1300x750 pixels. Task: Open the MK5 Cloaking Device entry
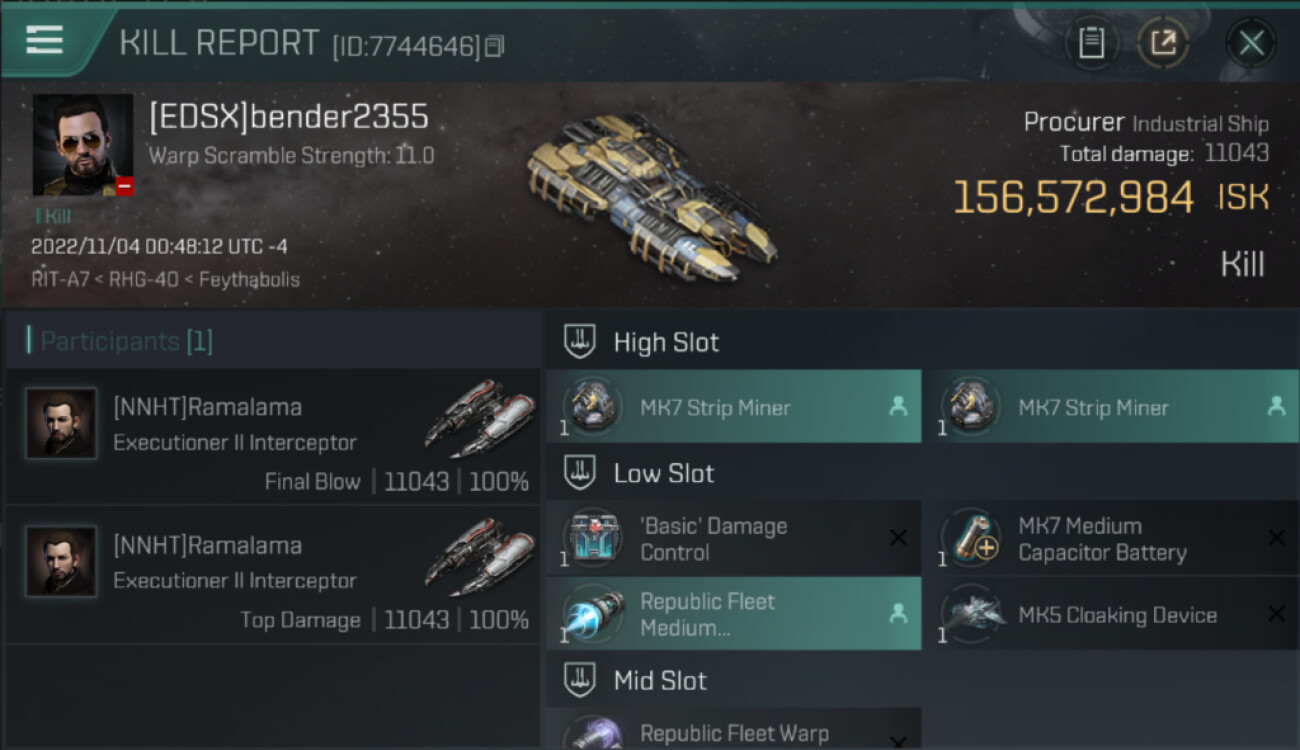click(x=1112, y=614)
